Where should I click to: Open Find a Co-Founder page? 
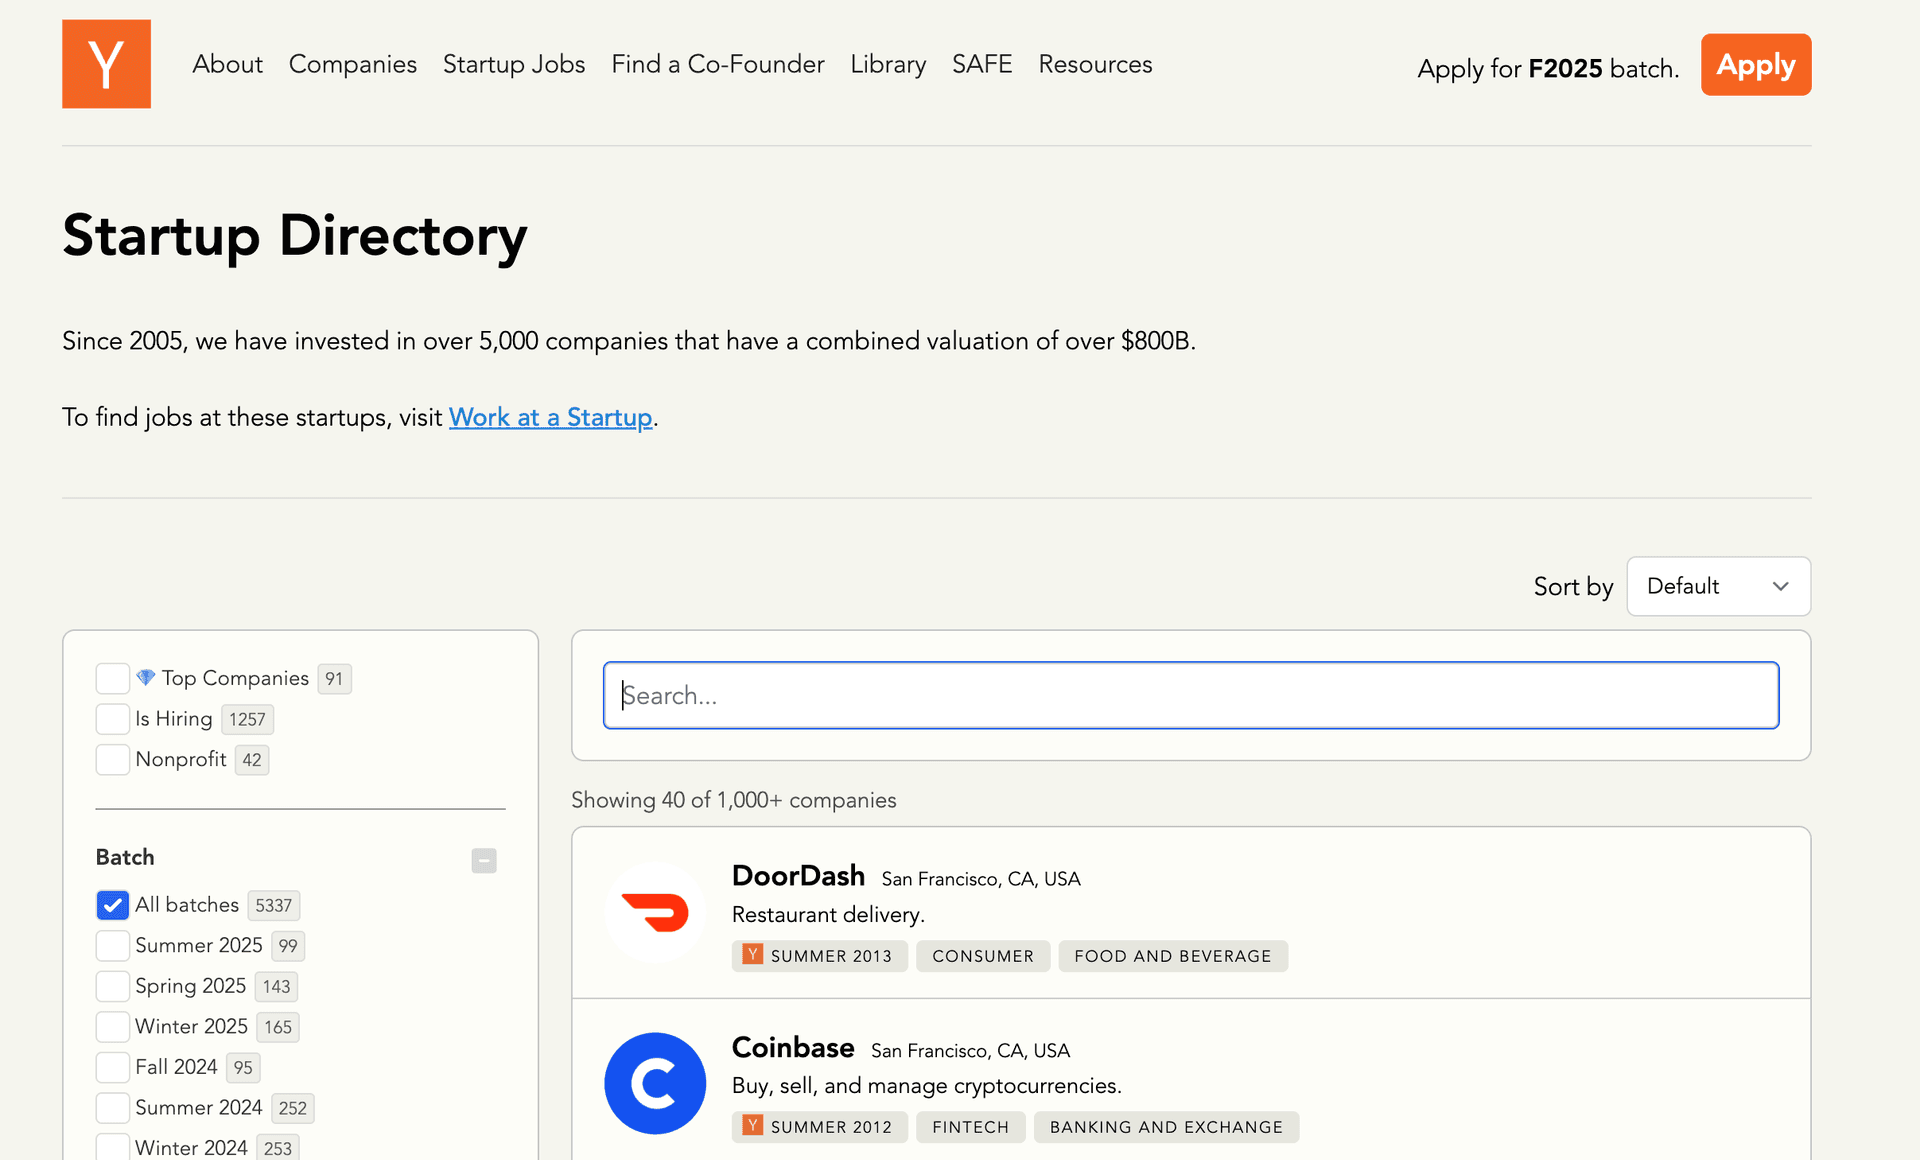point(717,64)
